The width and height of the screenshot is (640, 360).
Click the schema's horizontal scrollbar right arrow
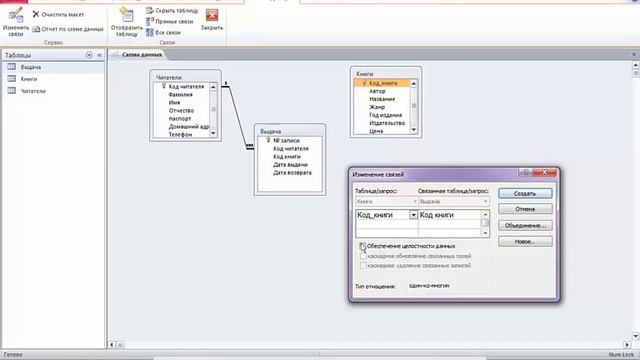click(627, 345)
